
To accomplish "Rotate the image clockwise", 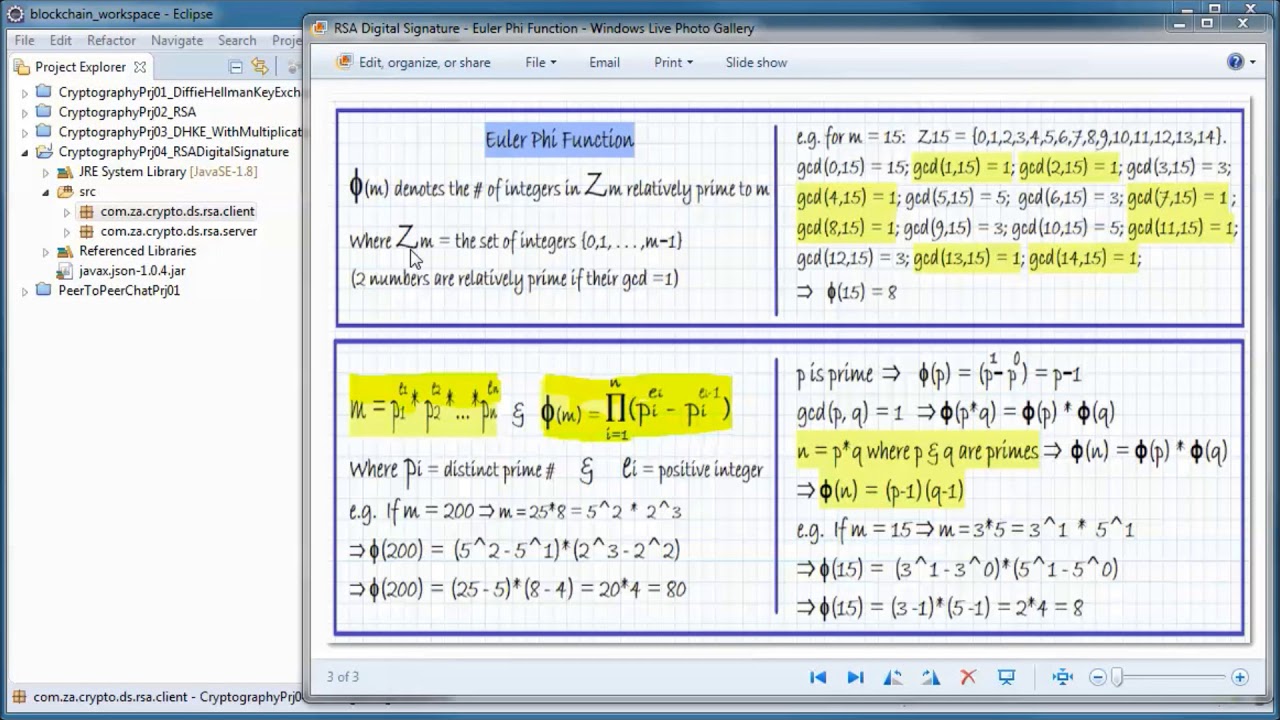I will point(930,677).
